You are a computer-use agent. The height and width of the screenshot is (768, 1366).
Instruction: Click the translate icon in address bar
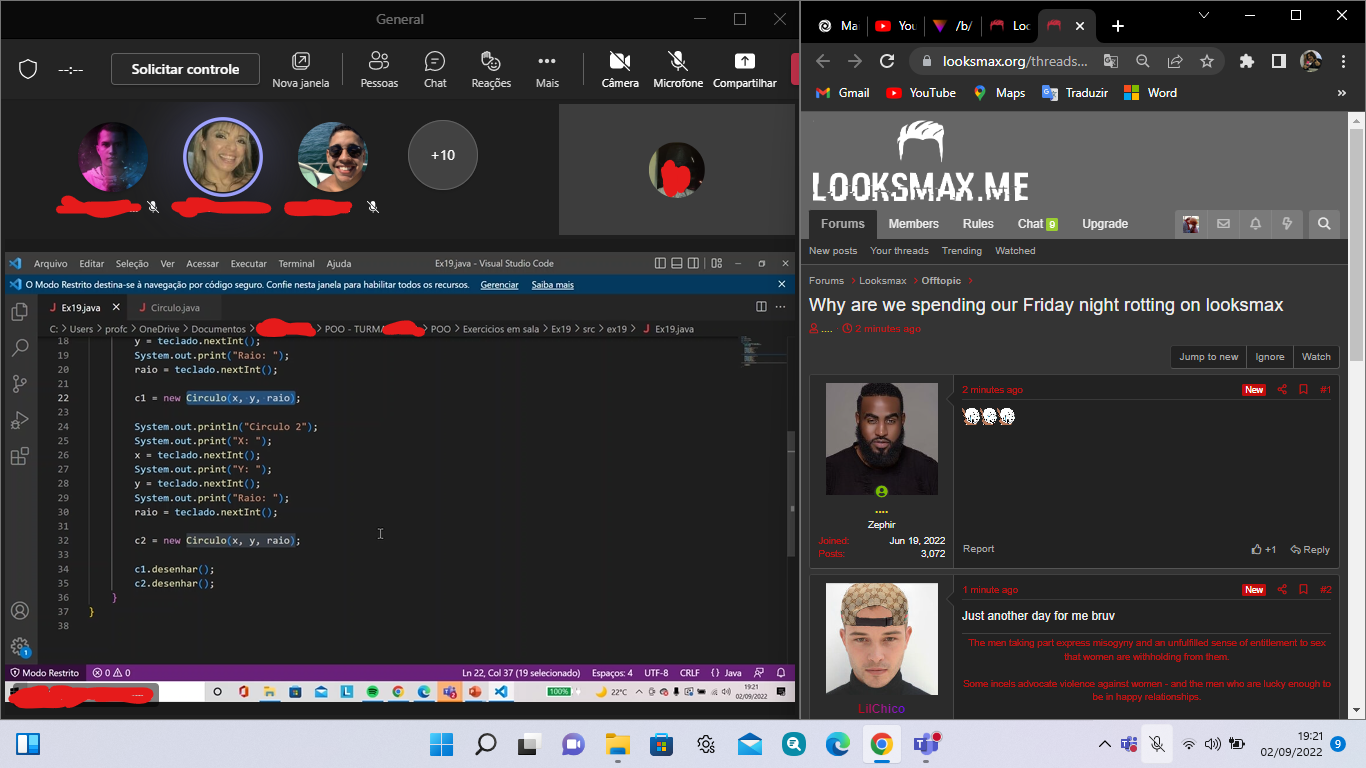[1111, 61]
